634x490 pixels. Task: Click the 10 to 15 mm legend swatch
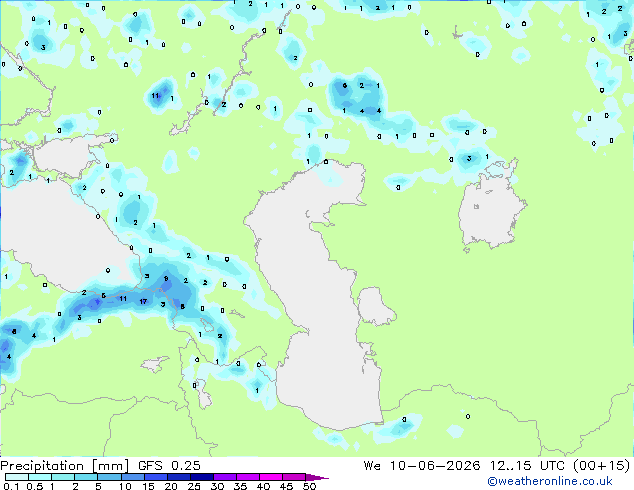[x=132, y=477]
